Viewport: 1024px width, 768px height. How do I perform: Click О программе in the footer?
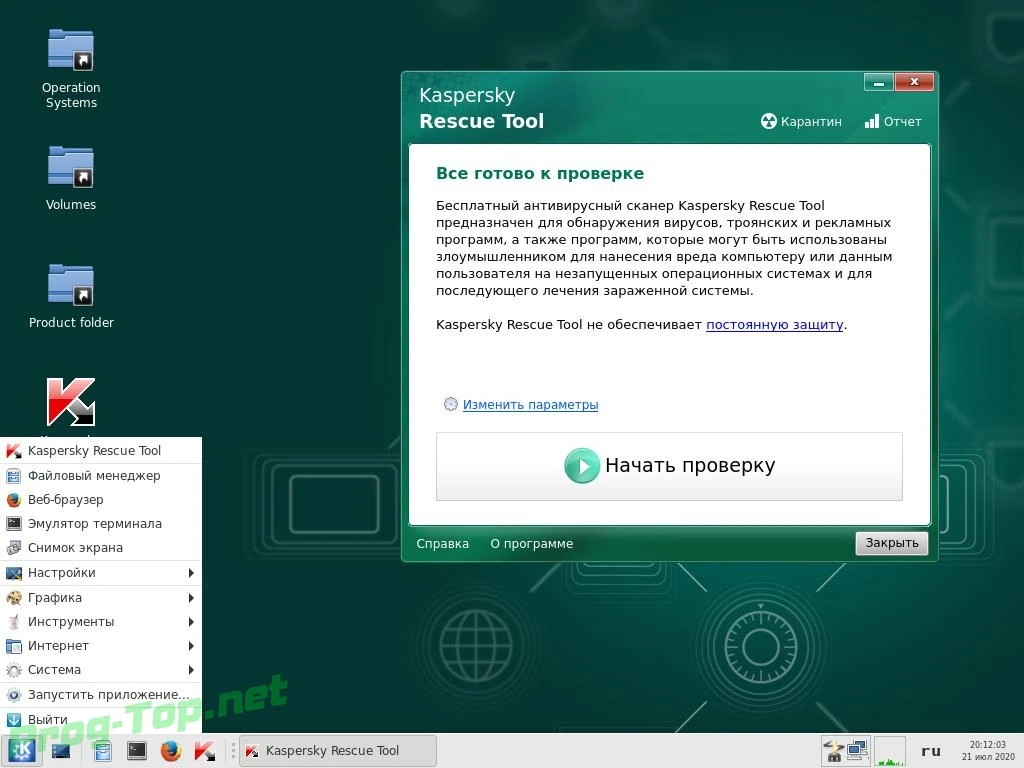(x=532, y=543)
